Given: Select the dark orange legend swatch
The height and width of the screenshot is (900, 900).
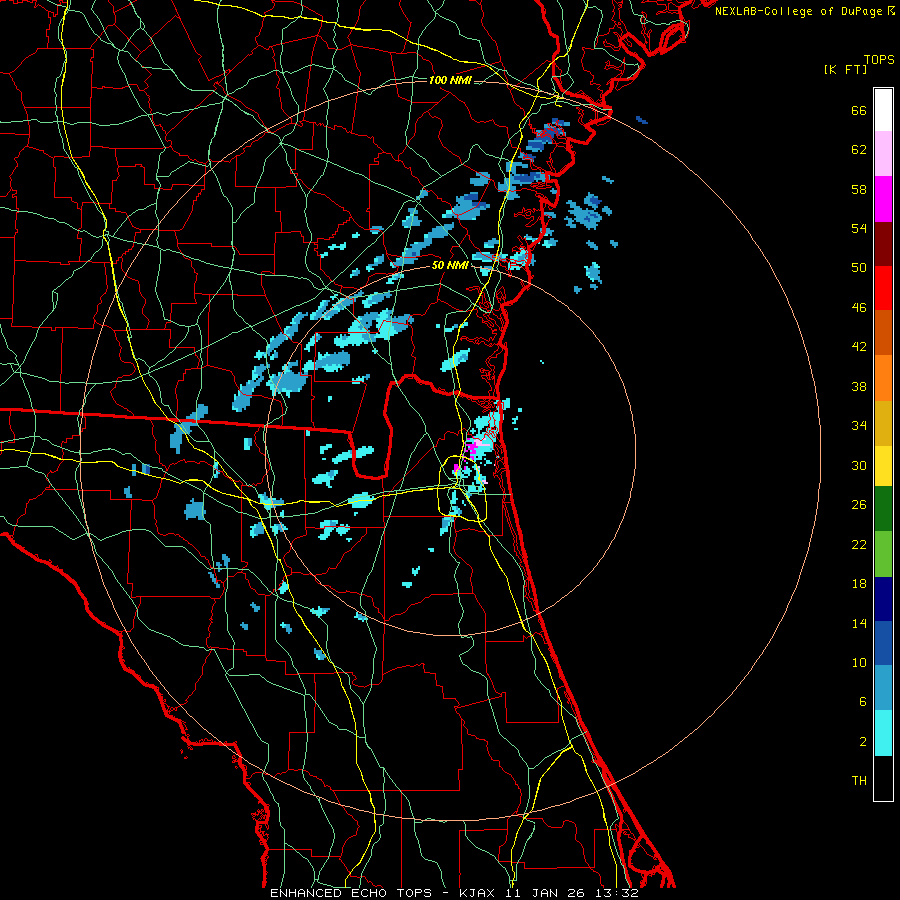Looking at the screenshot, I should pos(883,332).
